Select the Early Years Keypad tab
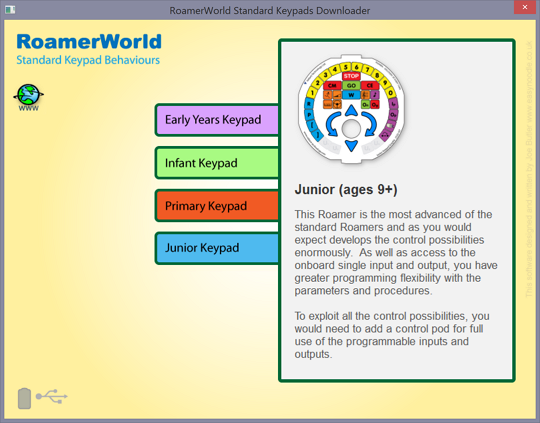This screenshot has height=423, width=540. point(217,120)
